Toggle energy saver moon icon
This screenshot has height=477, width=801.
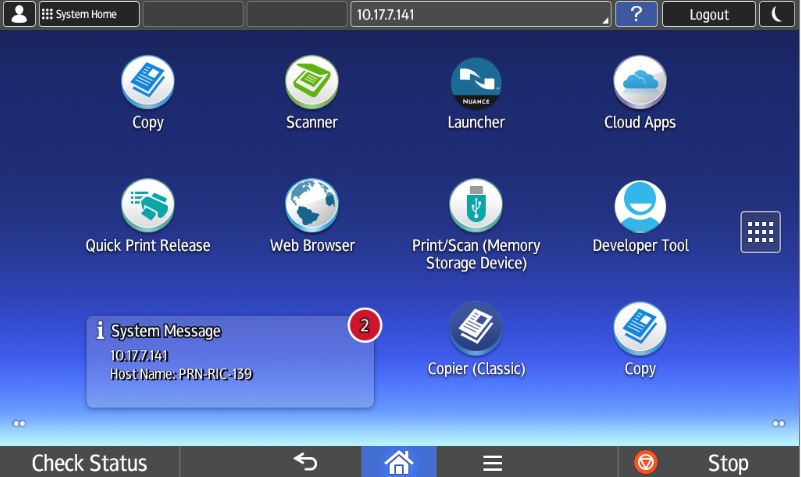tap(778, 15)
